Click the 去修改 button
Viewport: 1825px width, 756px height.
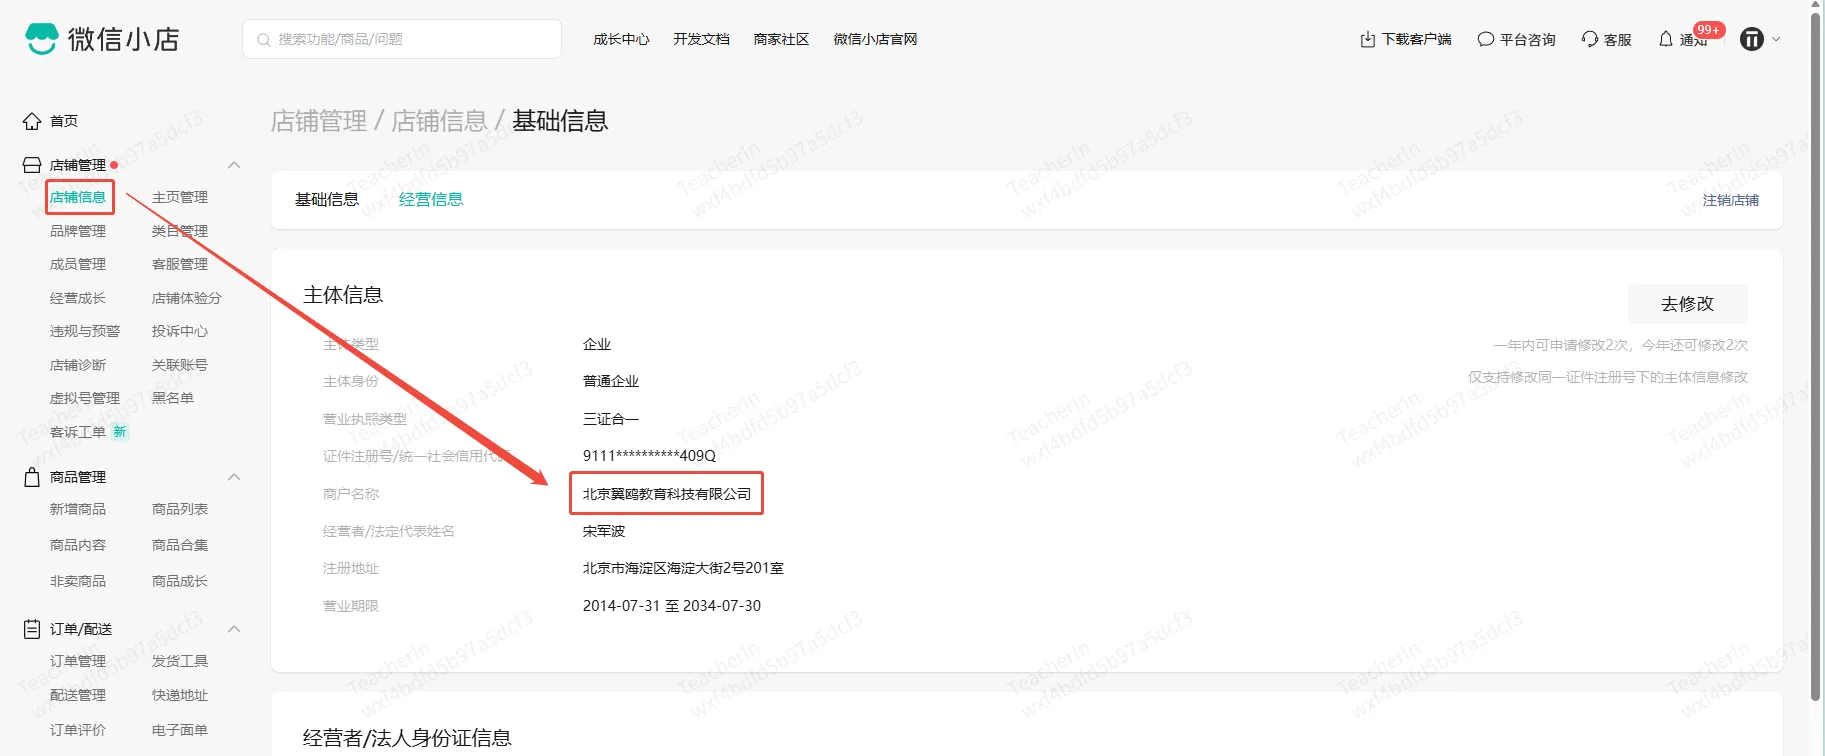pyautogui.click(x=1688, y=304)
